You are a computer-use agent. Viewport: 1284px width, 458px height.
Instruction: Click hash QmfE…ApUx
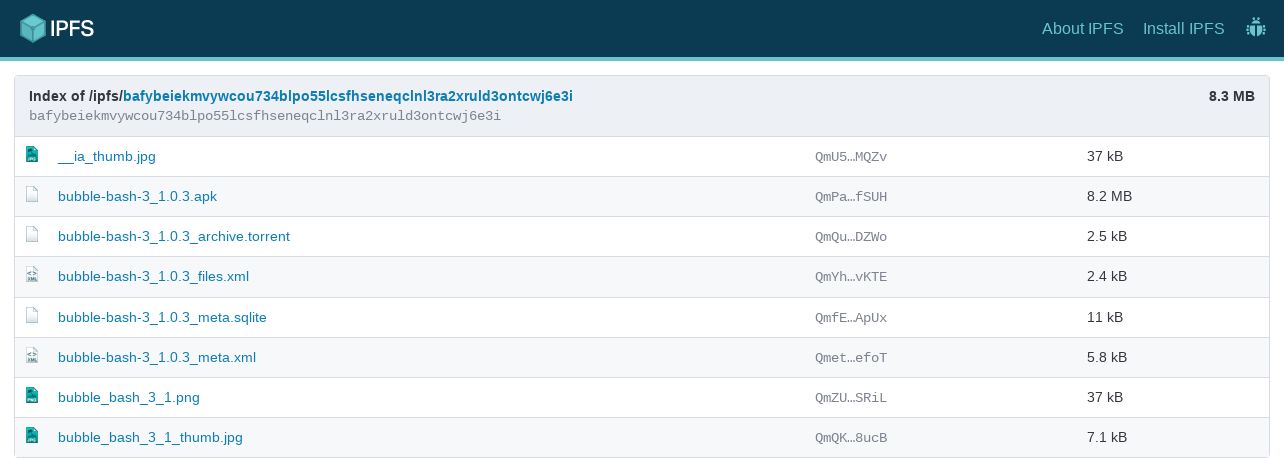[851, 317]
